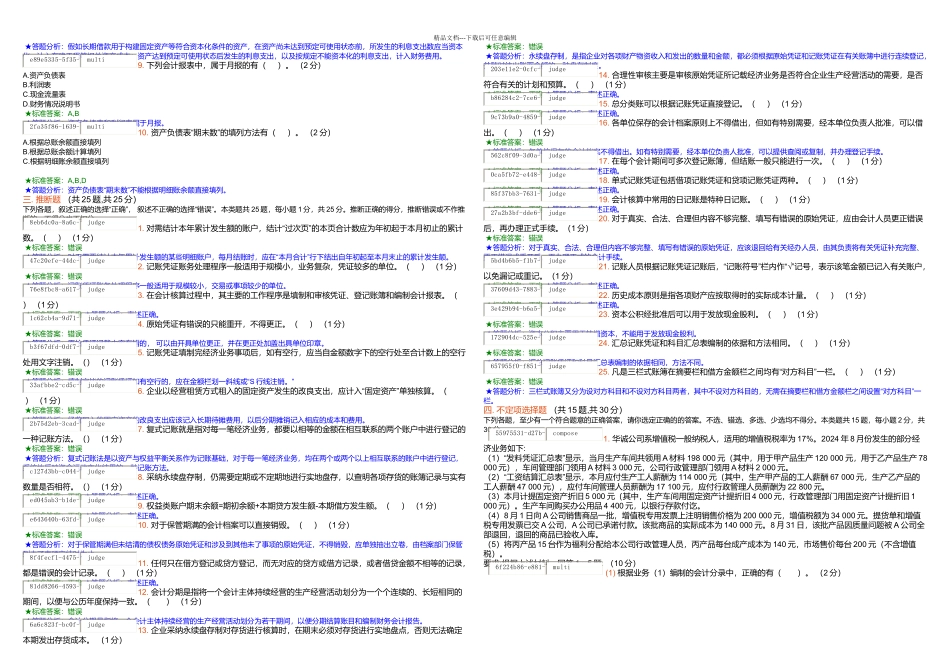Click the header text '精品文档---下载后可任意编辑'
950x672 pixels.
[x=475, y=38]
